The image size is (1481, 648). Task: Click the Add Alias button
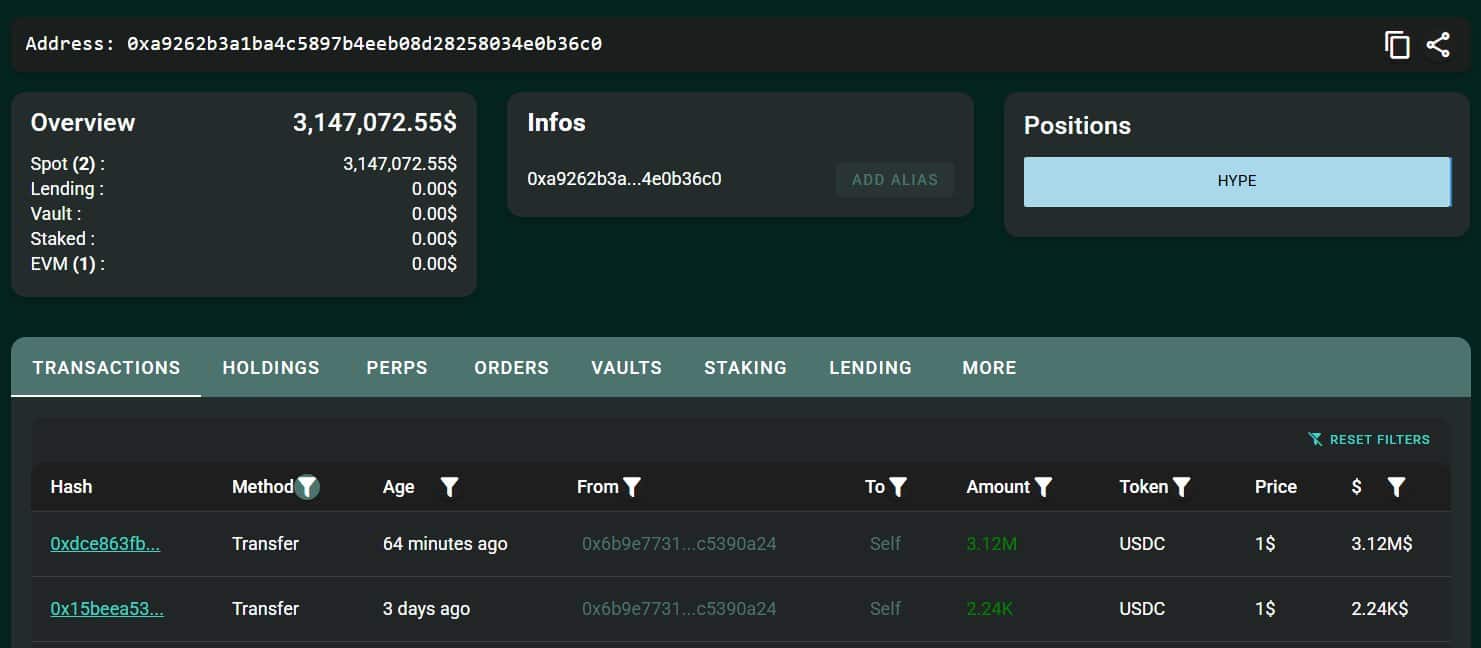coord(895,180)
